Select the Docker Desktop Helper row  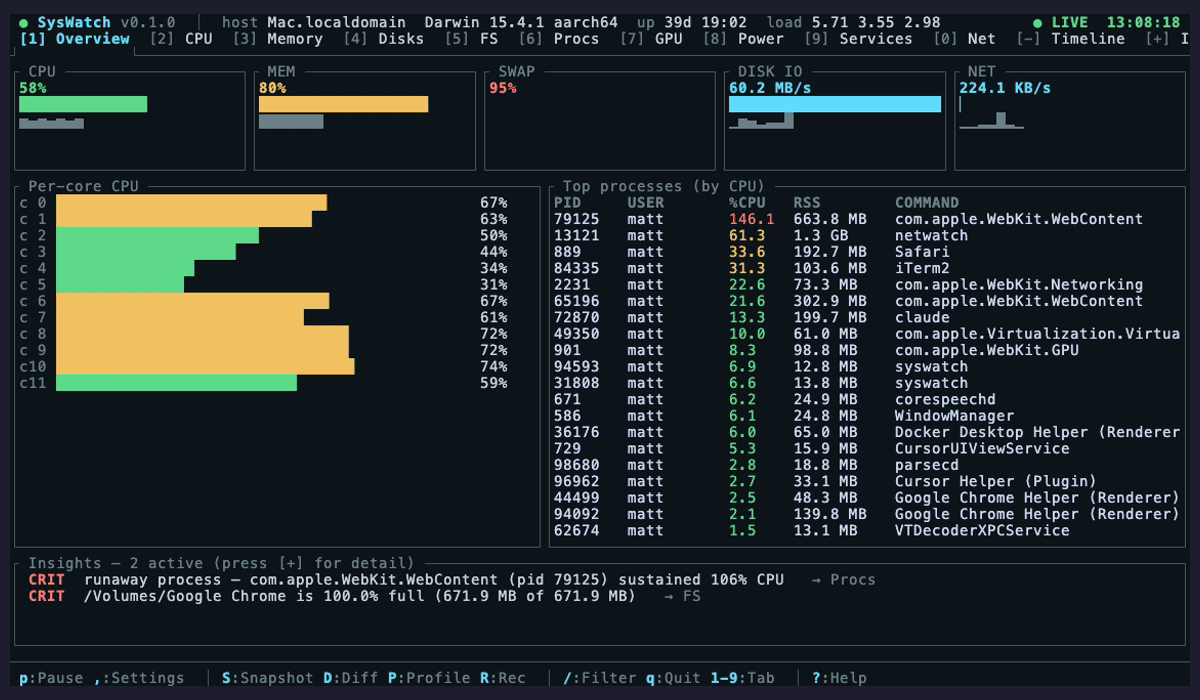pos(867,432)
